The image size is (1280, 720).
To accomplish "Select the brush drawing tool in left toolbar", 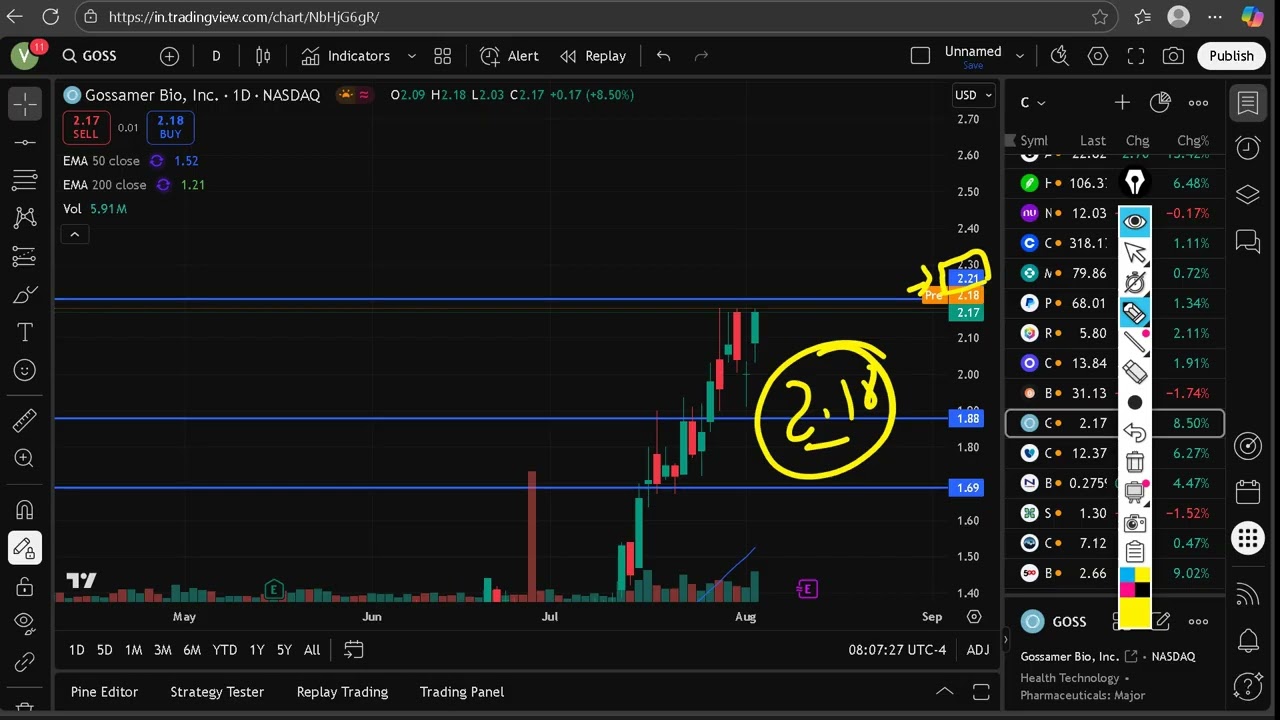I will pyautogui.click(x=25, y=295).
